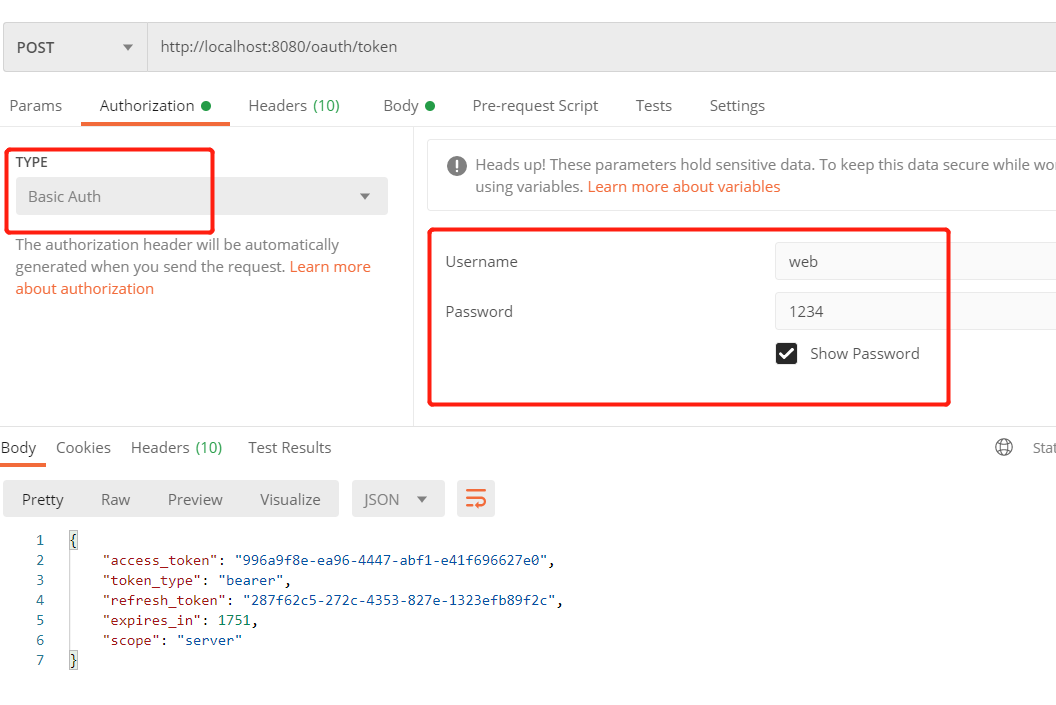This screenshot has height=705, width=1056.
Task: Switch to Raw response view
Action: coord(115,499)
